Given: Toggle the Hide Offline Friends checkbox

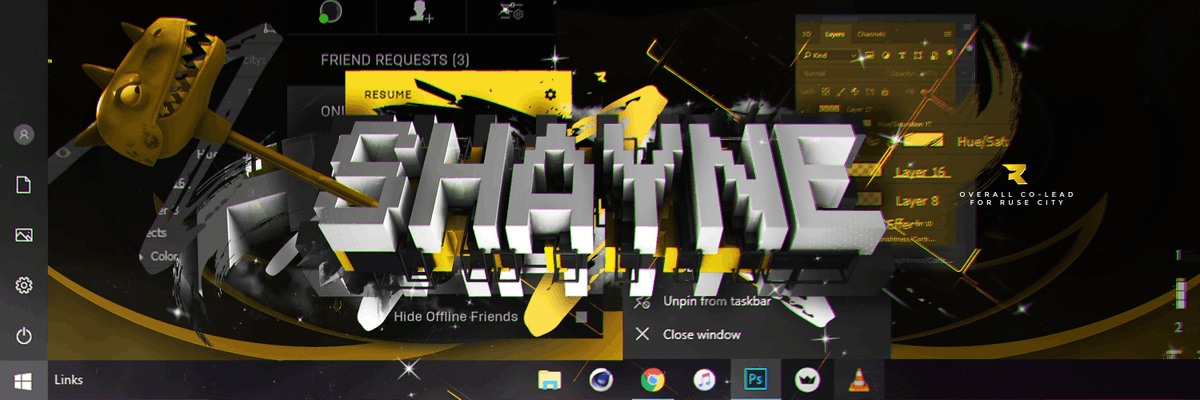Looking at the screenshot, I should point(581,317).
